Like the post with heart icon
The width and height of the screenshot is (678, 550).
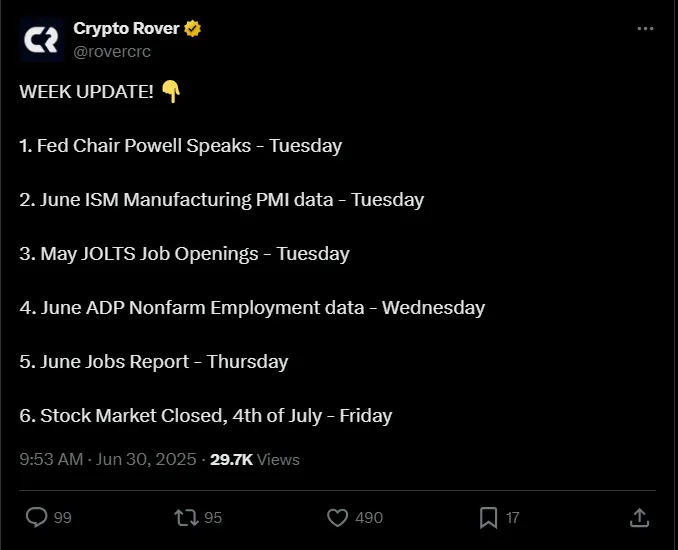pos(338,517)
